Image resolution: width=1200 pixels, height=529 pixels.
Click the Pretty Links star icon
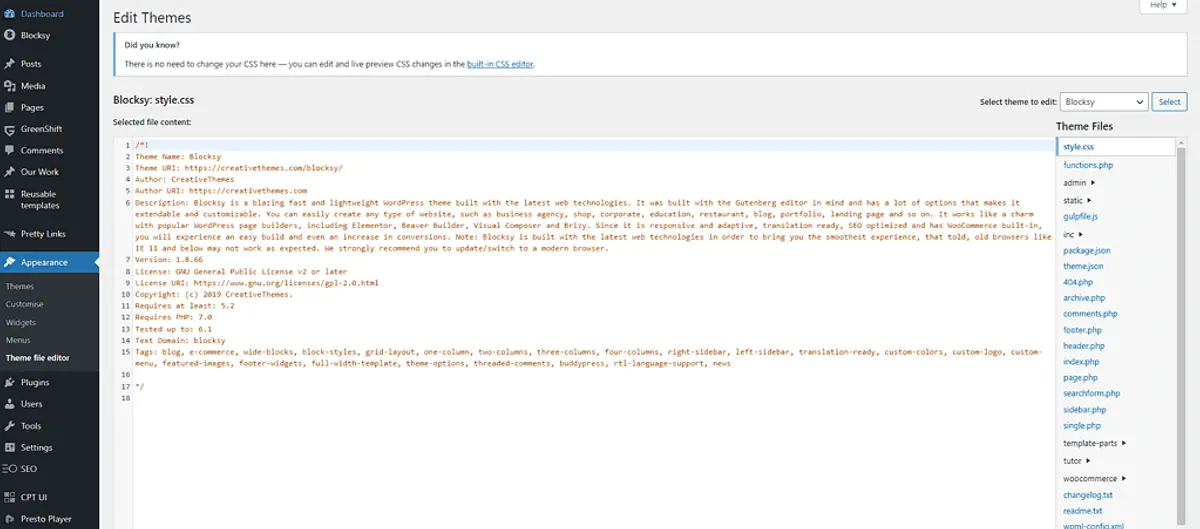coord(10,234)
